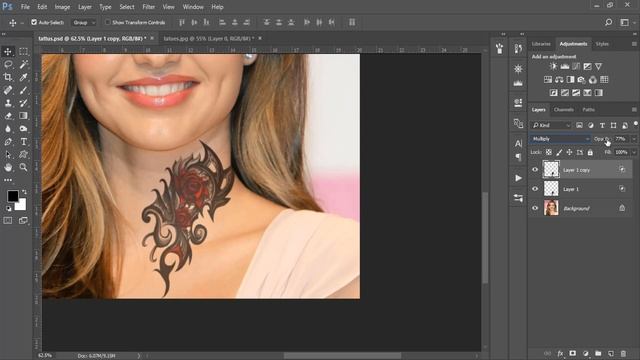
Task: Create a new group folder
Action: tap(598, 353)
